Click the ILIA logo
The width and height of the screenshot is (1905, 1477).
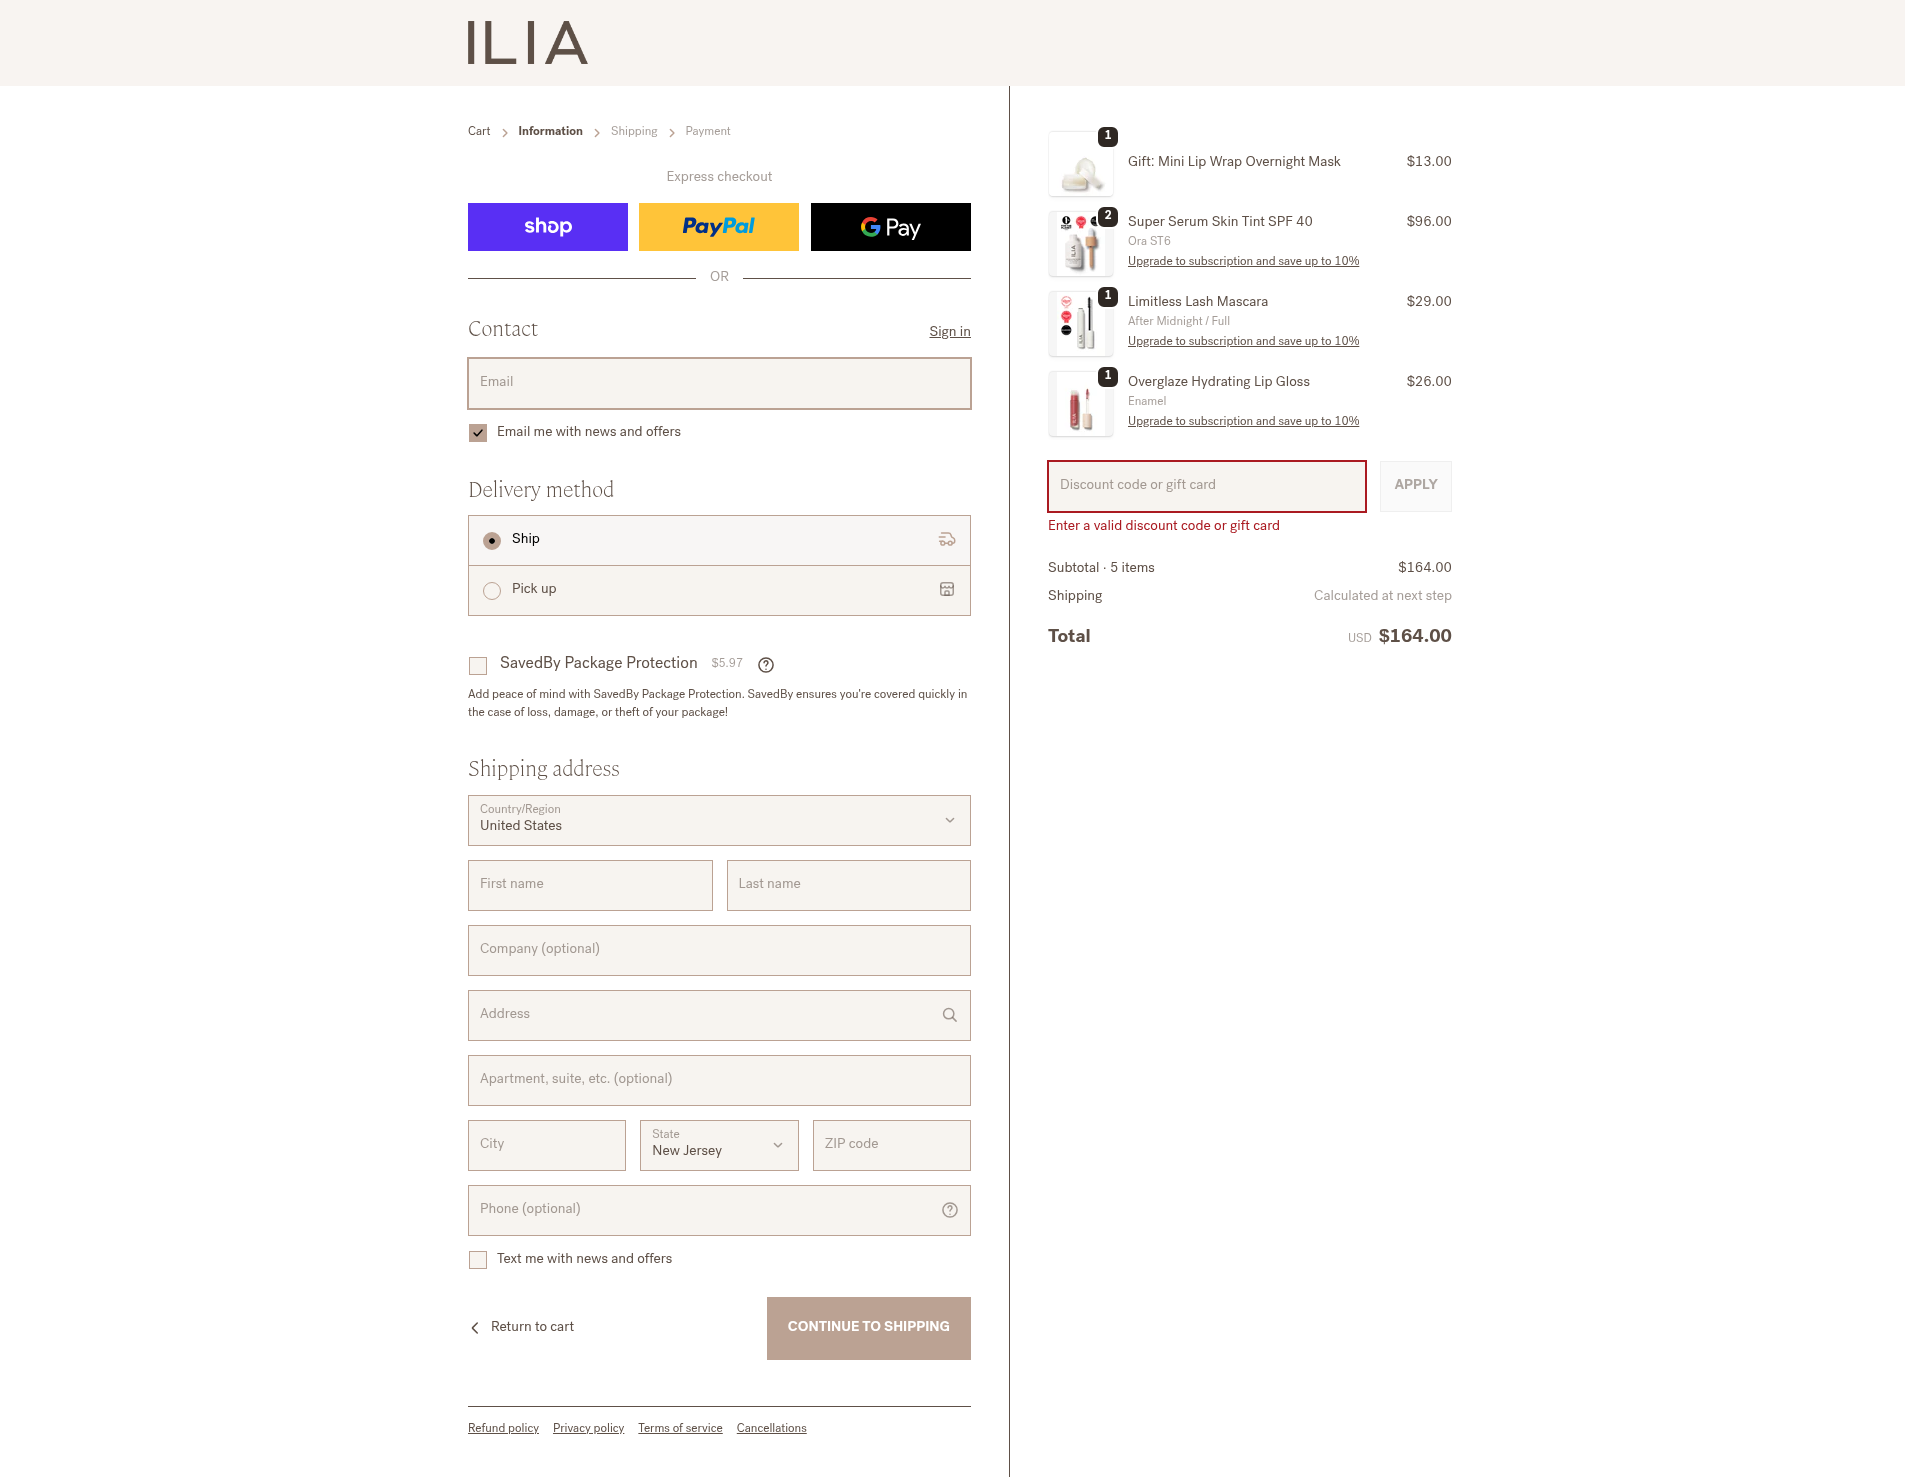pyautogui.click(x=527, y=43)
